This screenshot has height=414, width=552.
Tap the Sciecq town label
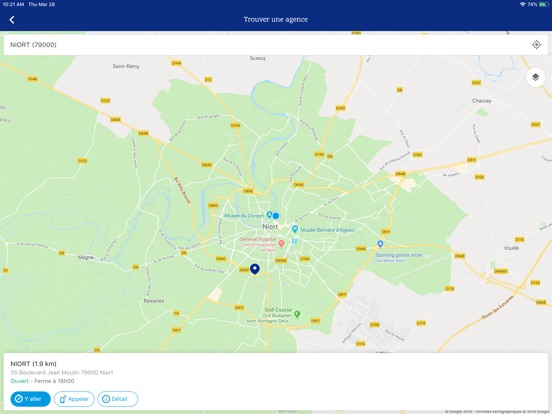coord(257,58)
